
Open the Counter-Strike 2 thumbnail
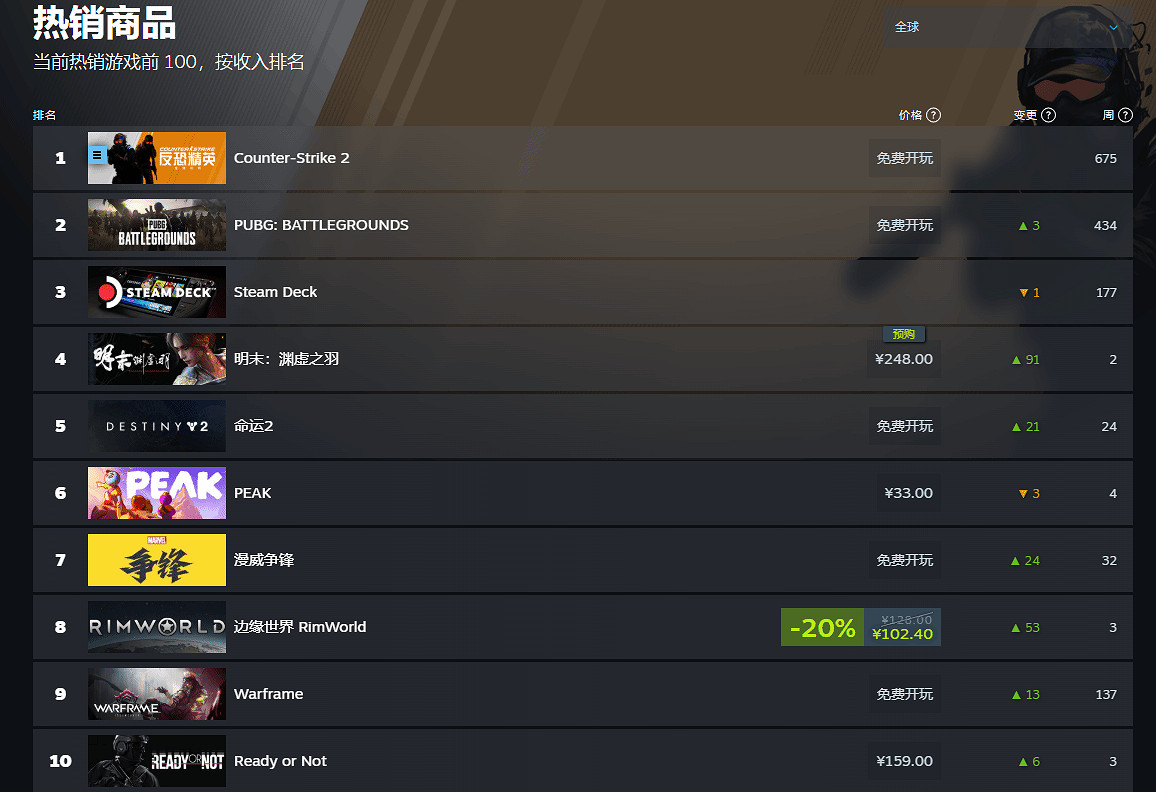[156, 158]
